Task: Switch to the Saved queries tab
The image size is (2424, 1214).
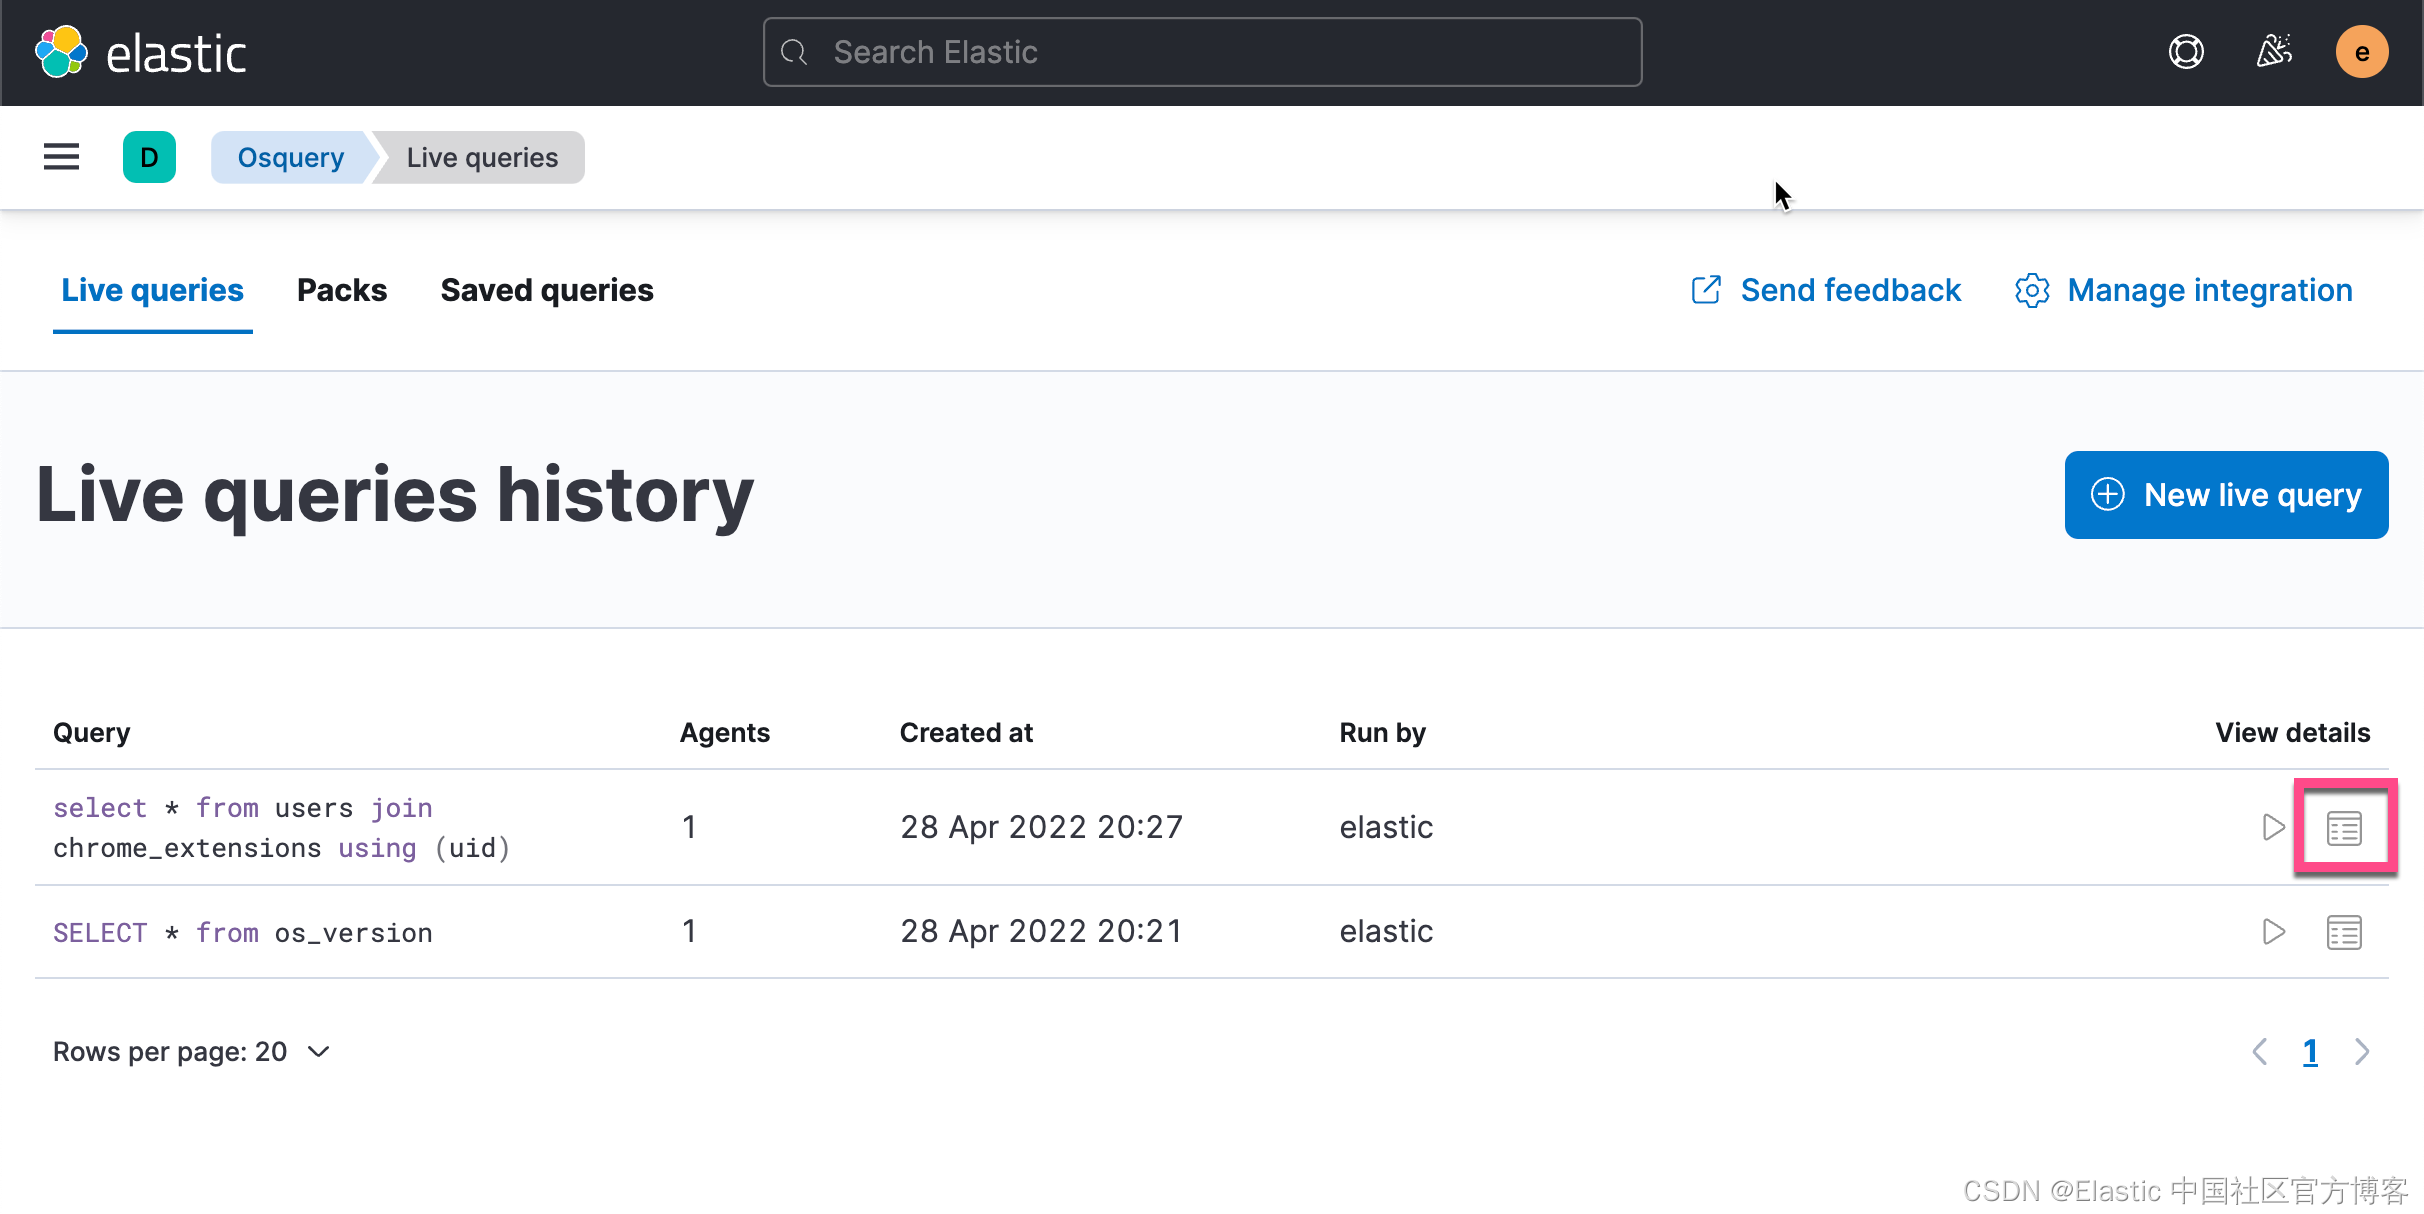Action: point(546,290)
